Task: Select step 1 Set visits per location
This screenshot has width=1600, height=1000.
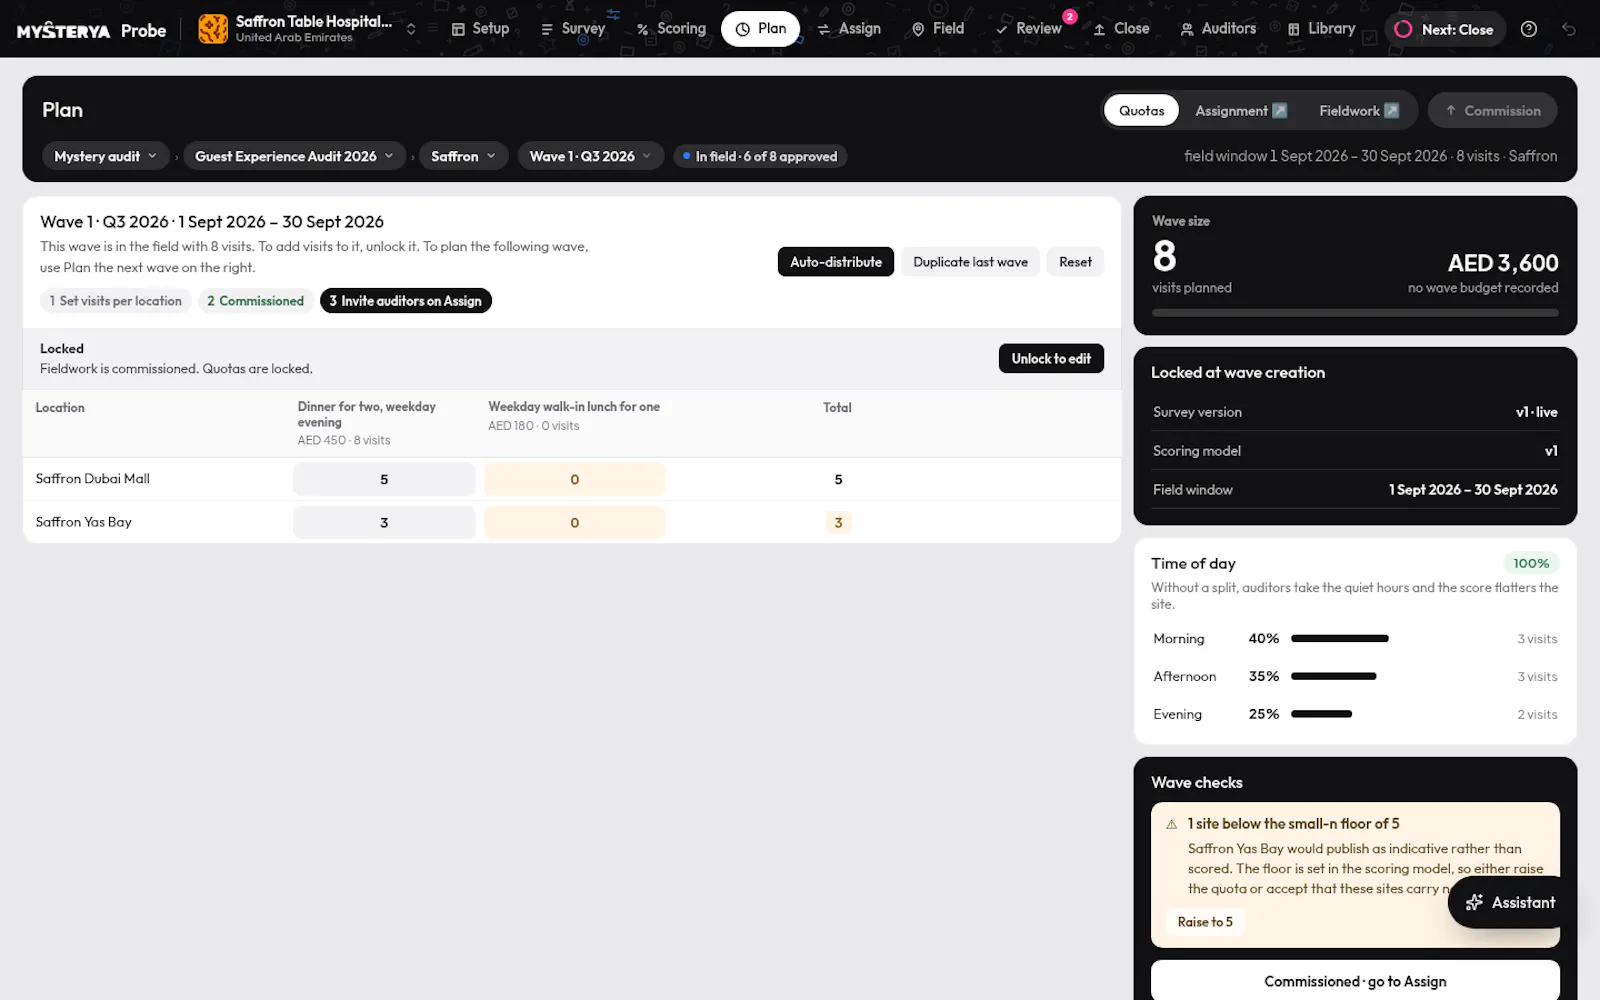Action: [x=116, y=301]
